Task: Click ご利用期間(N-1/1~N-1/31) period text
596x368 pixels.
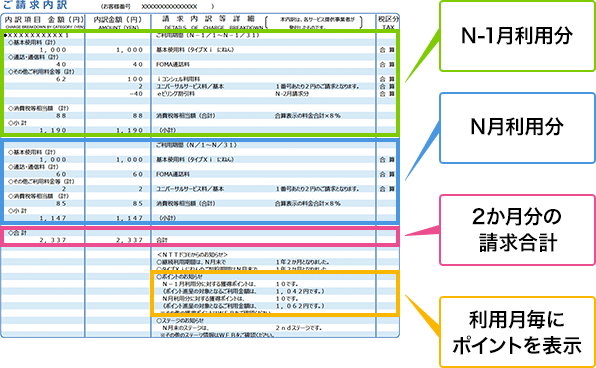Action: (208, 35)
